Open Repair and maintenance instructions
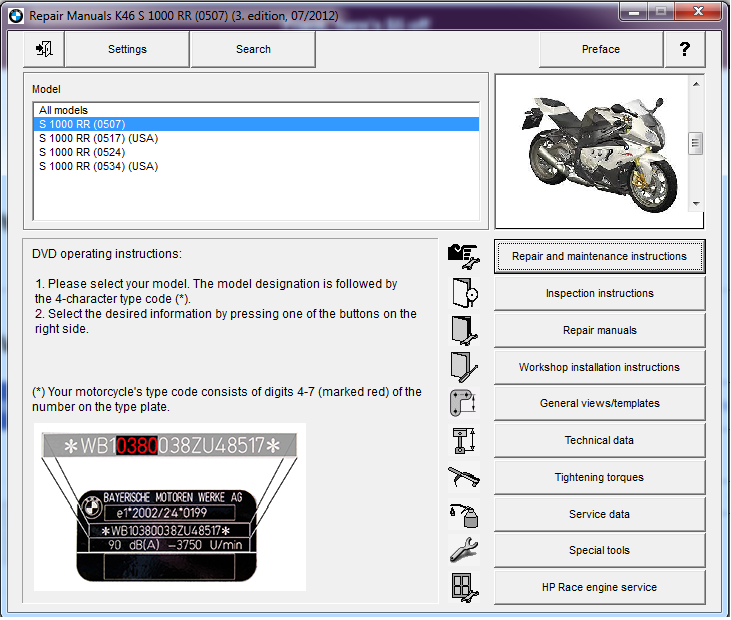This screenshot has width=731, height=620. 600,256
